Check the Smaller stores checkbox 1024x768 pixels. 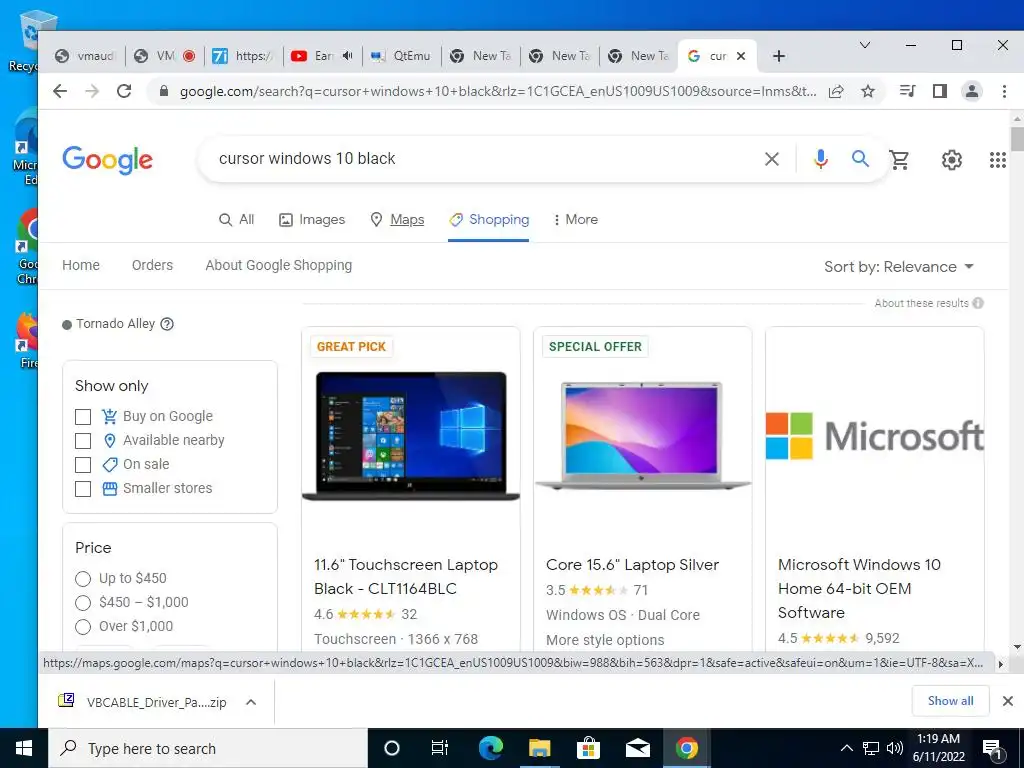tap(83, 488)
